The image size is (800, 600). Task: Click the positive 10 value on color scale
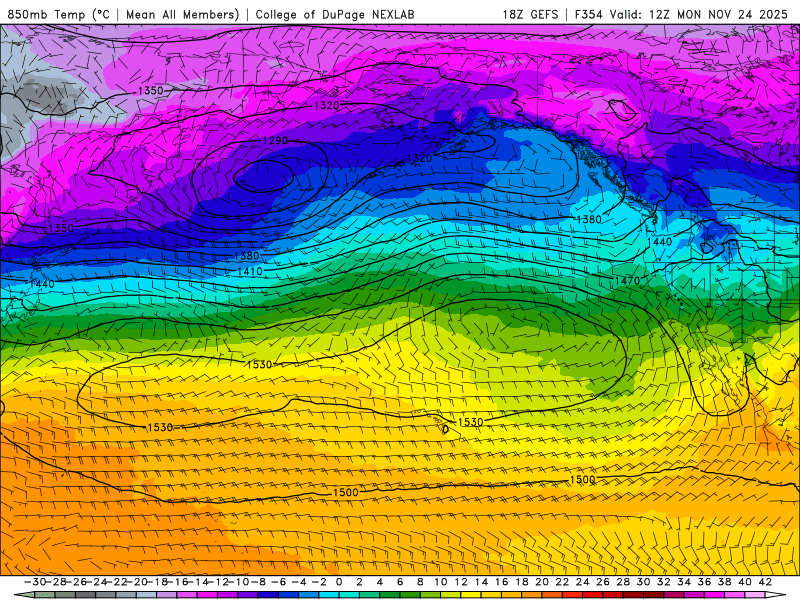click(x=441, y=582)
